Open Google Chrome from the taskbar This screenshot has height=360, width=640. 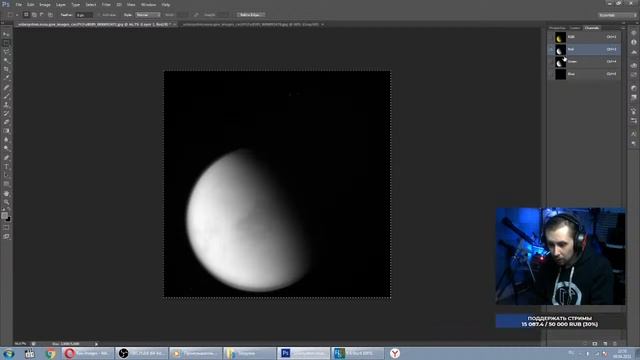pyautogui.click(x=51, y=353)
